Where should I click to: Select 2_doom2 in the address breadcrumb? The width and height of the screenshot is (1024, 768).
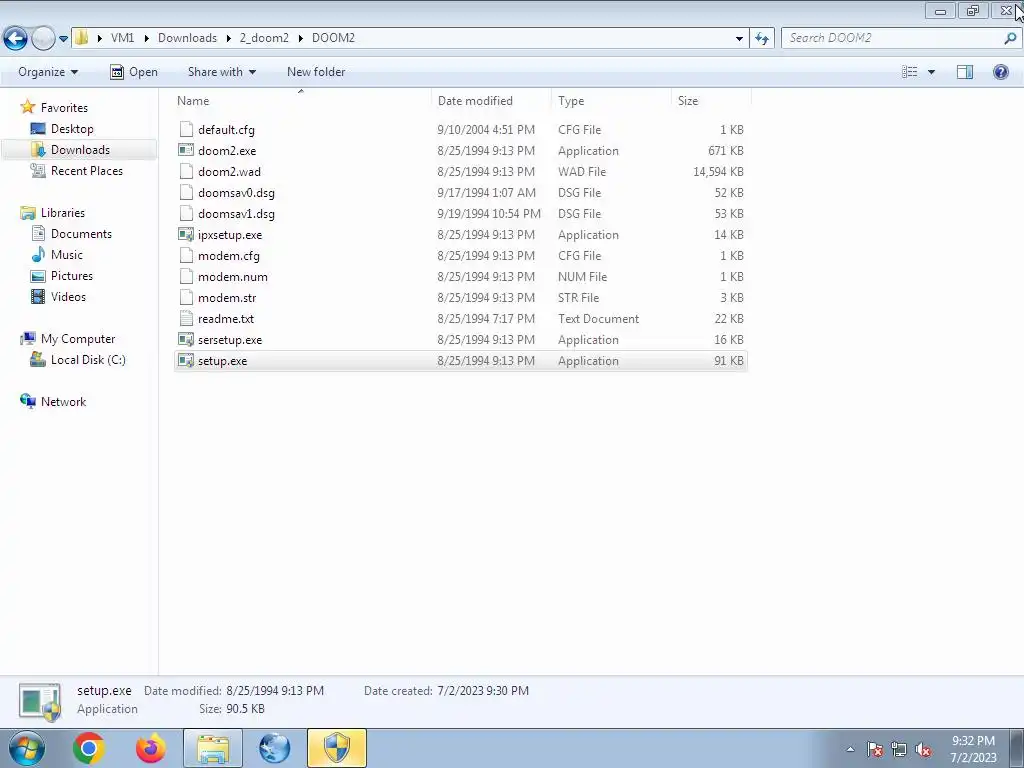point(264,38)
